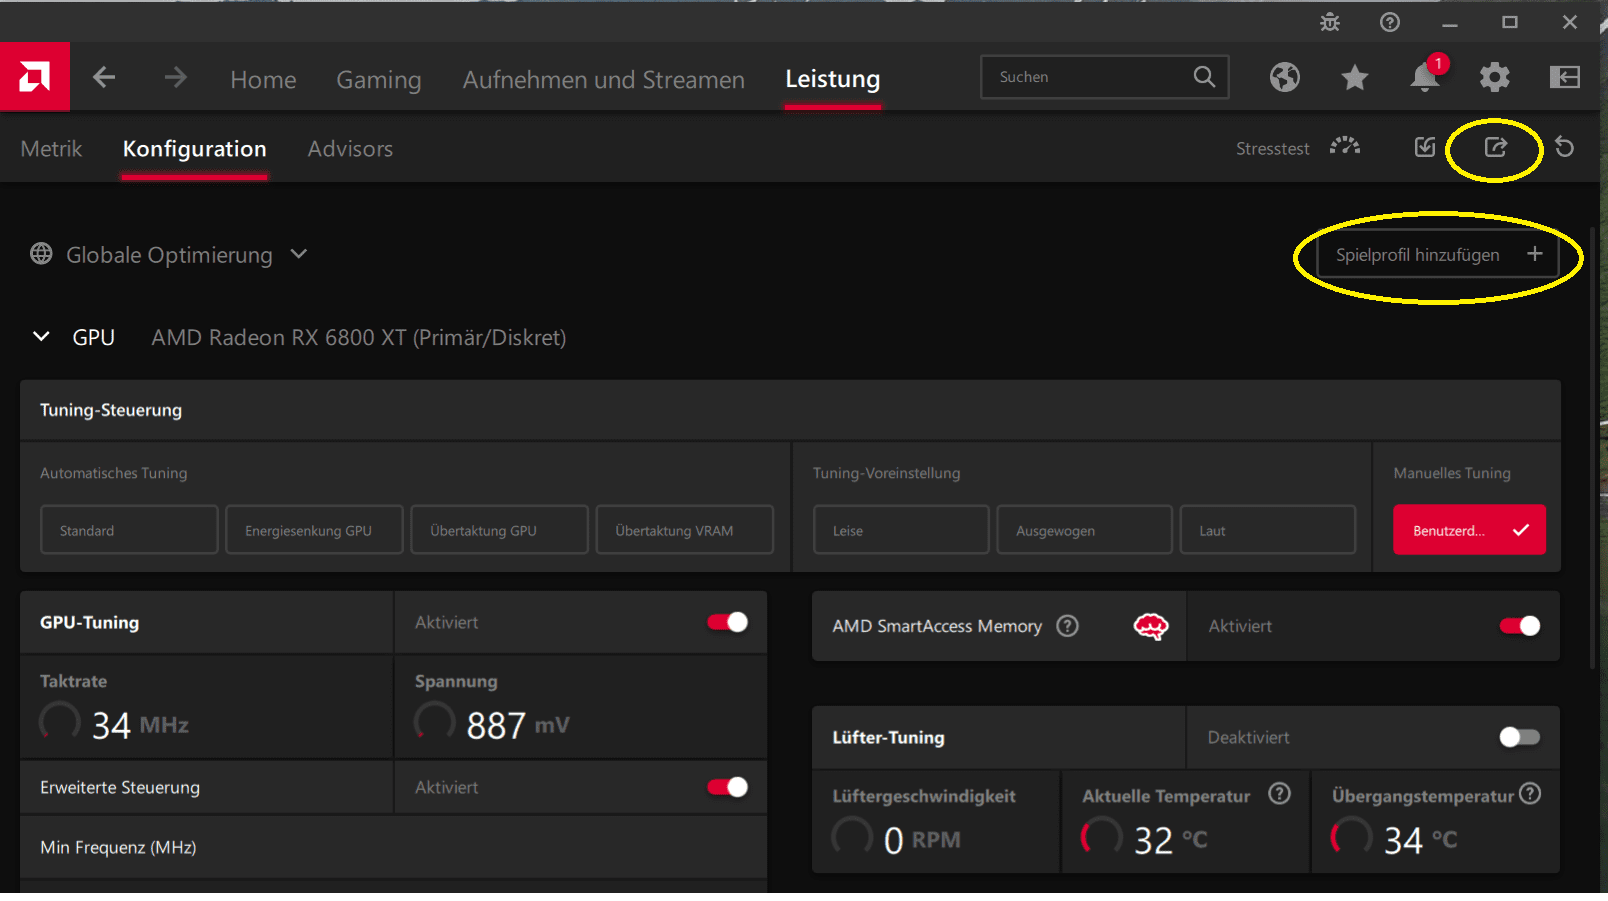Collapse the GPU section chevron

41,337
